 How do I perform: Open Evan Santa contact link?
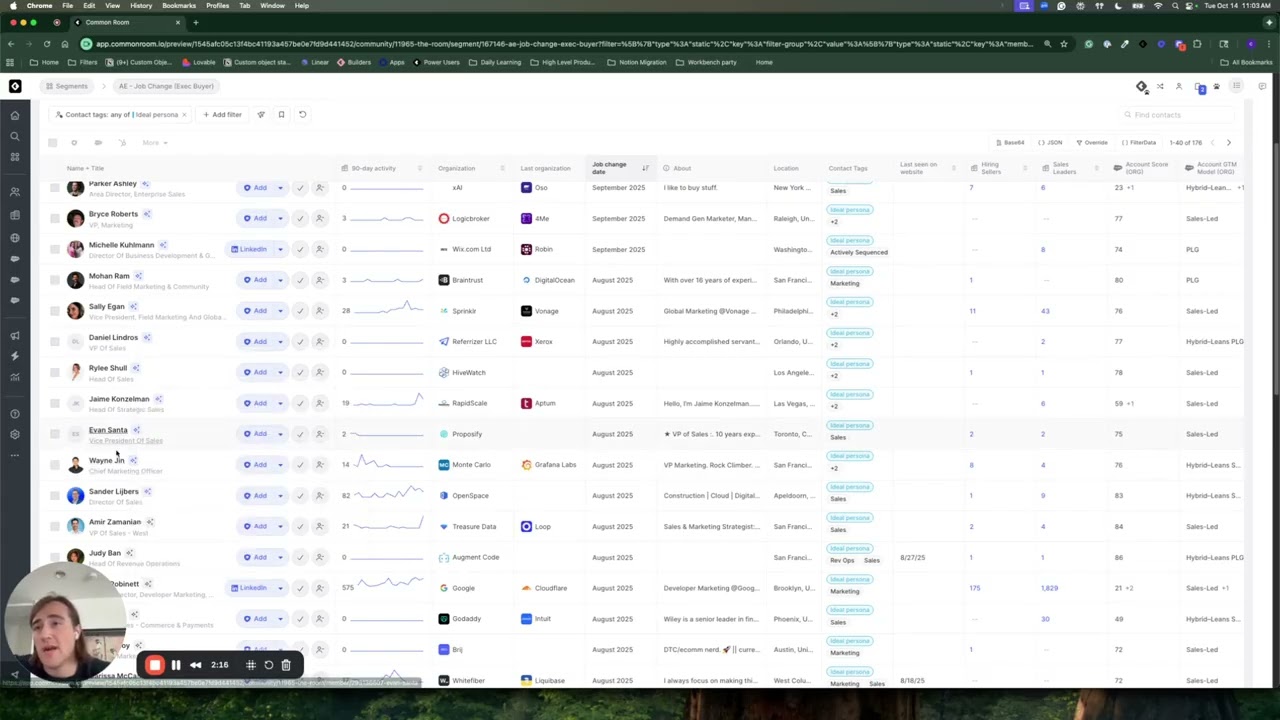pos(108,430)
